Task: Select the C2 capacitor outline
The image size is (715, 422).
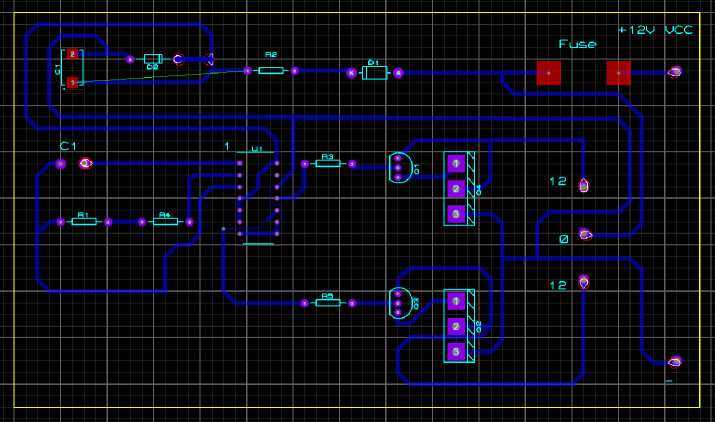Action: [153, 59]
